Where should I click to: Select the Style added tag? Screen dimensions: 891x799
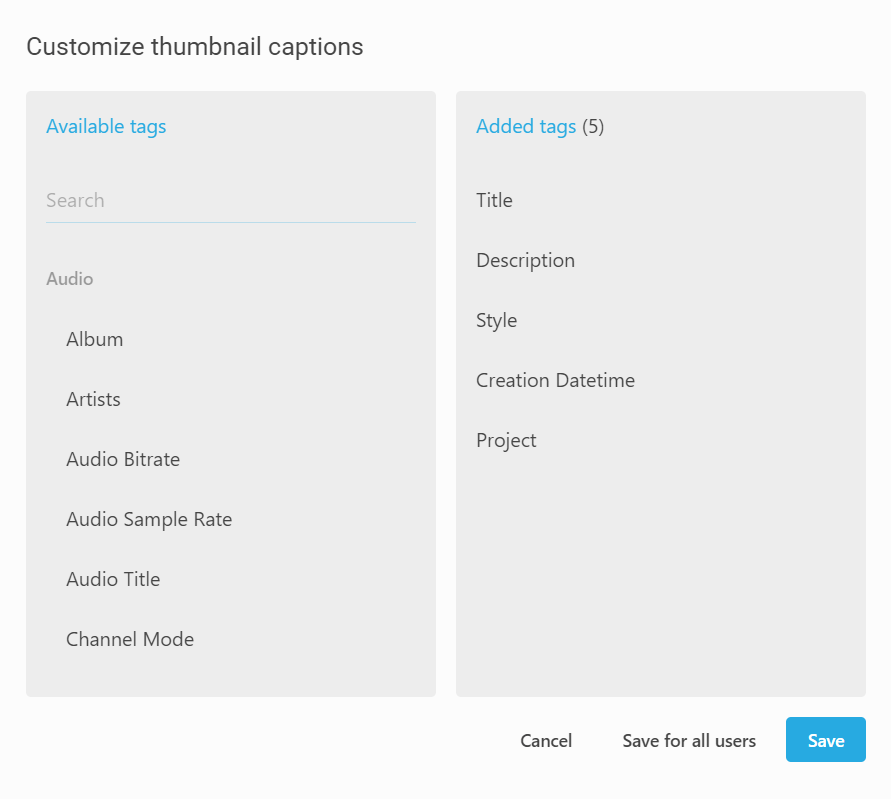[x=496, y=320]
